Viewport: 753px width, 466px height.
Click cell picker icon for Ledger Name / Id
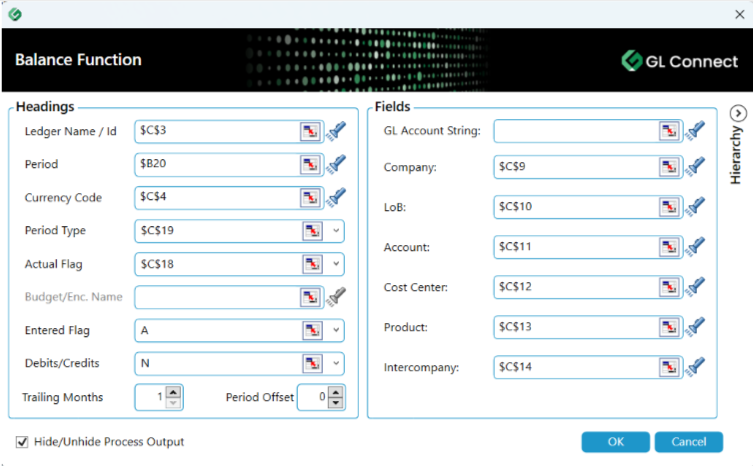point(310,131)
